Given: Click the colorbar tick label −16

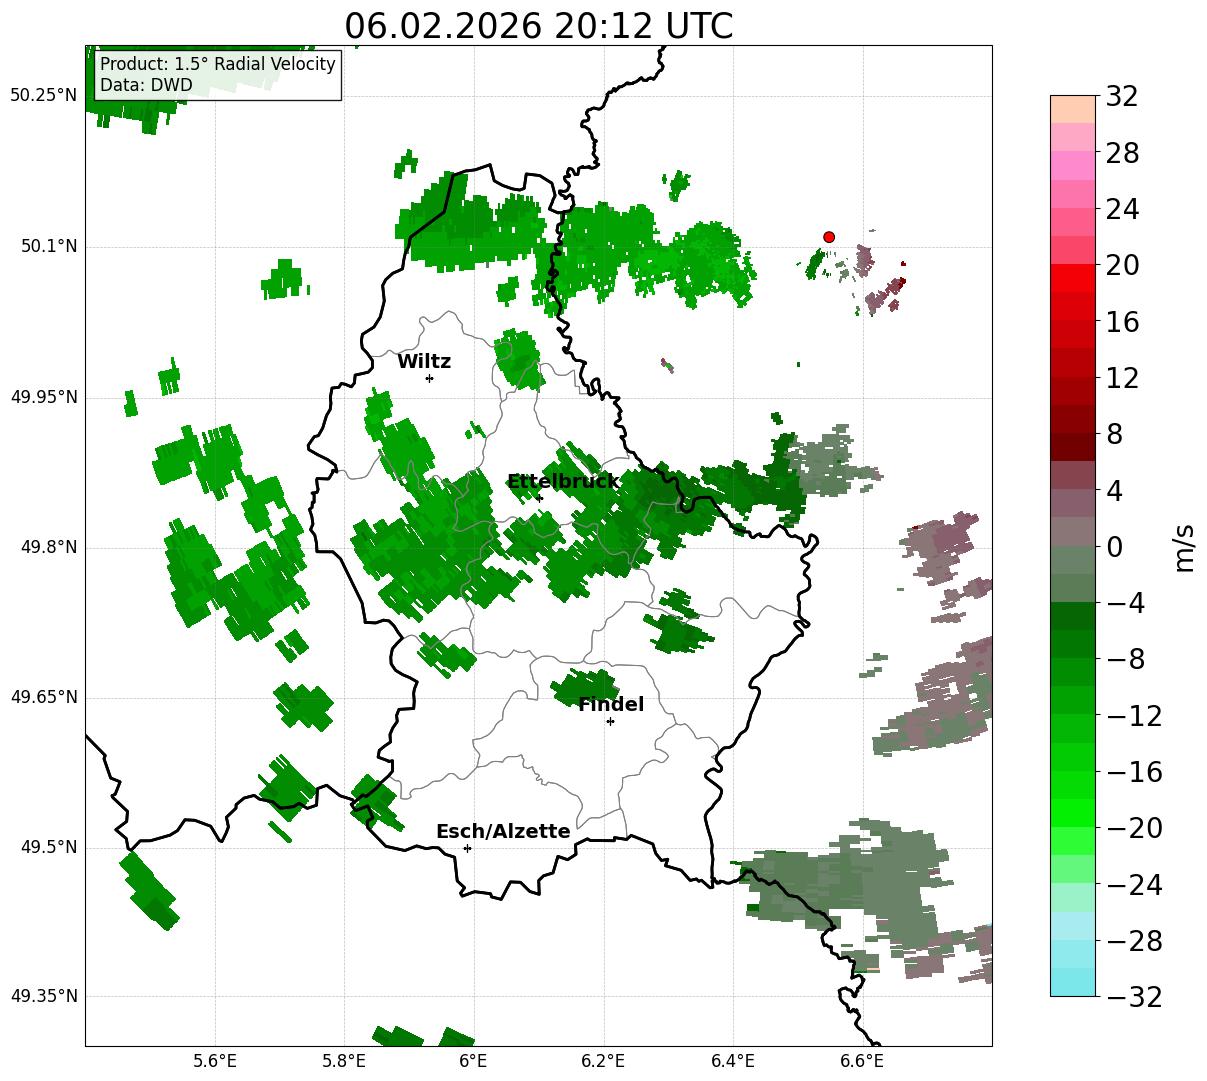Looking at the screenshot, I should point(1134,772).
